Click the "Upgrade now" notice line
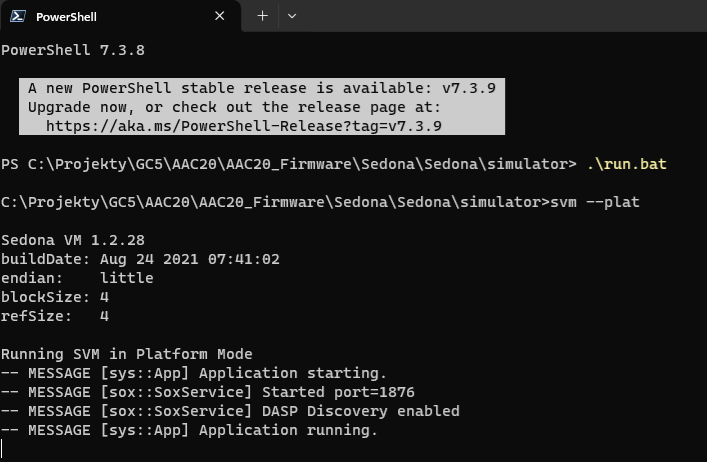 234,107
